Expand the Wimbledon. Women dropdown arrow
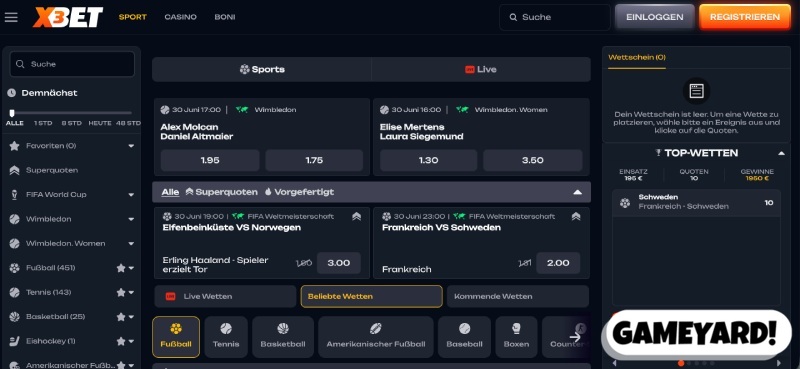Viewport: 800px width, 369px height. coord(131,244)
